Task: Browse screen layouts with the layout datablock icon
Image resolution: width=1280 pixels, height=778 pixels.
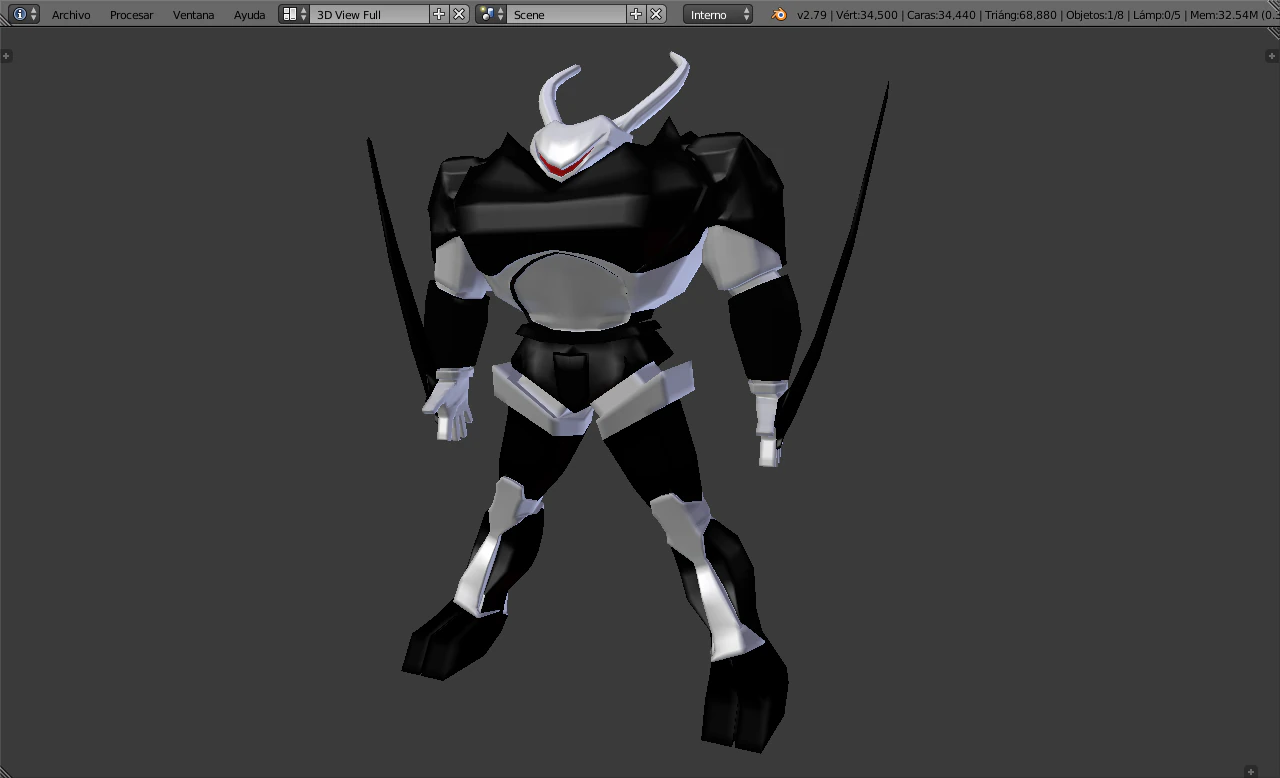Action: (x=288, y=14)
